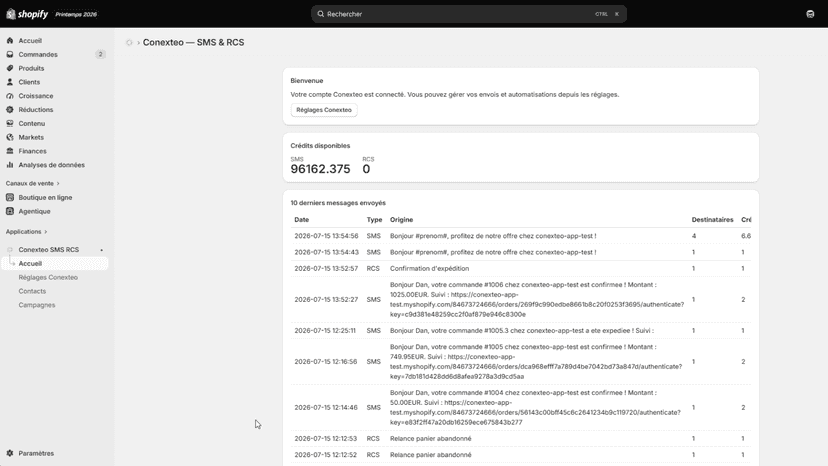828x466 pixels.
Task: Open the account avatar icon top right
Action: [810, 14]
